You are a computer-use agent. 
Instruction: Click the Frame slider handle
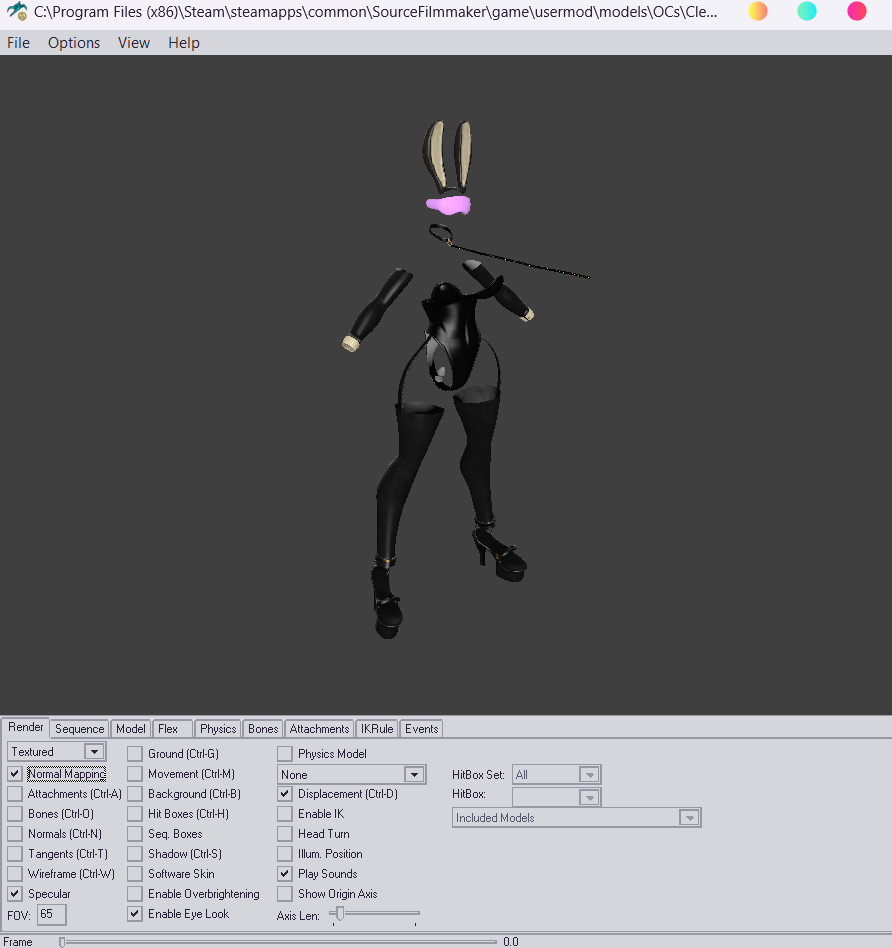point(62,942)
